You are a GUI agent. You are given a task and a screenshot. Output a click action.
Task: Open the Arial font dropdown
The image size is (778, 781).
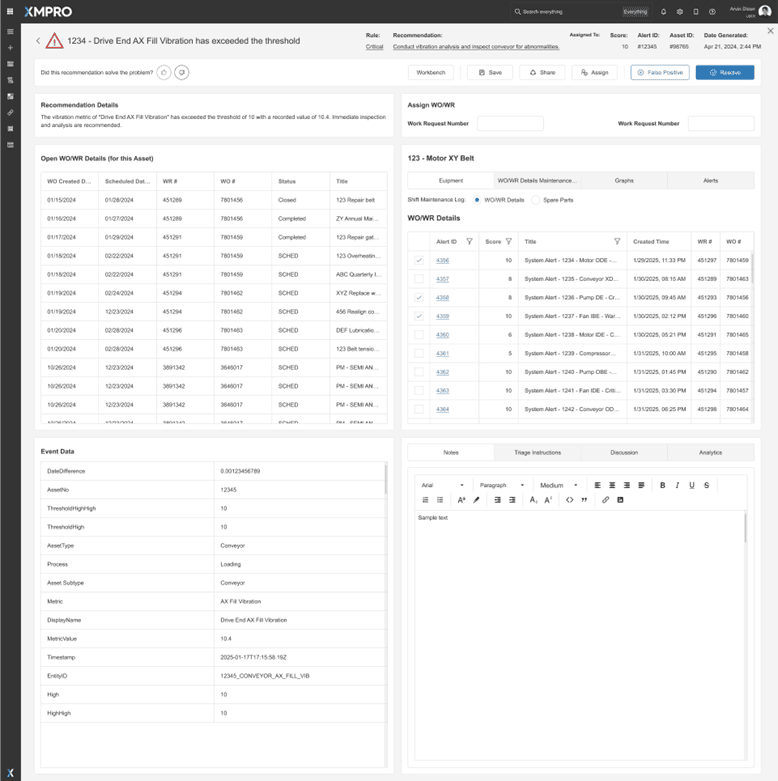(442, 485)
